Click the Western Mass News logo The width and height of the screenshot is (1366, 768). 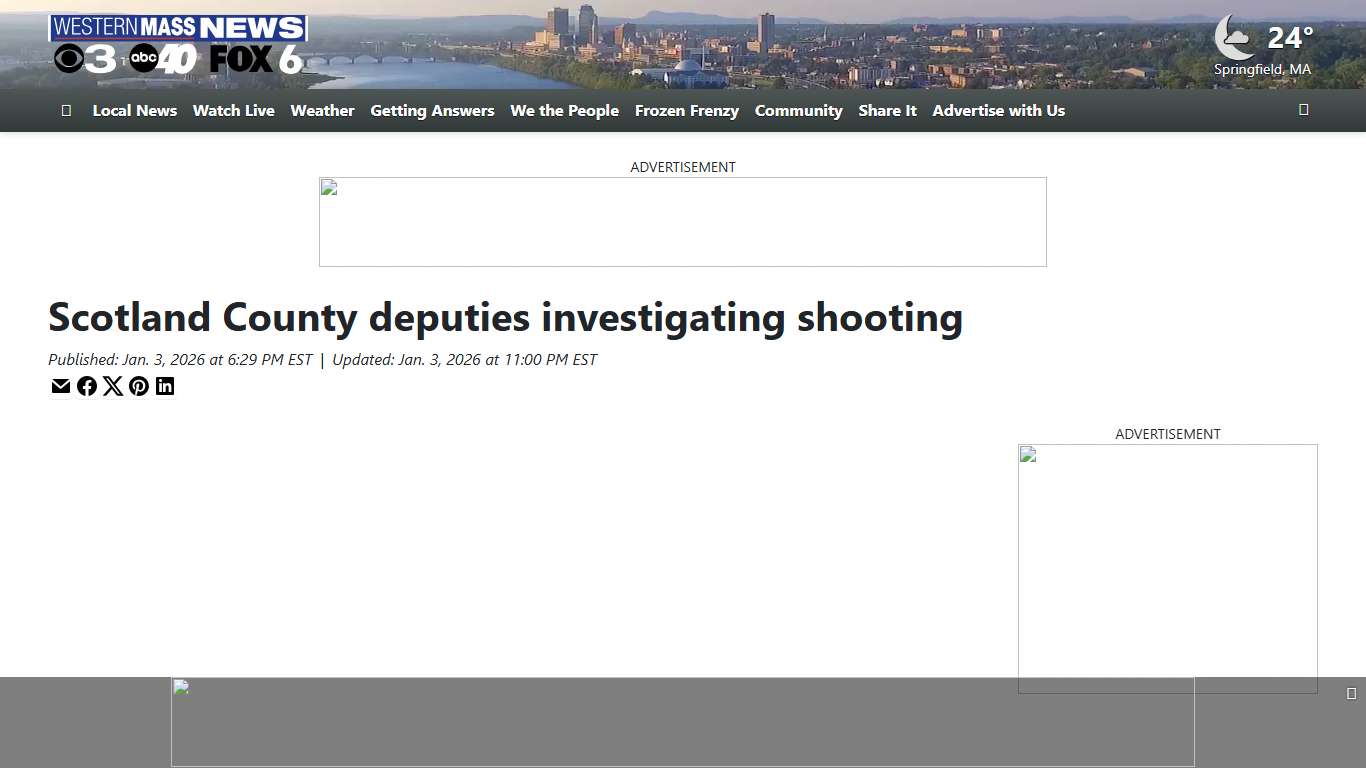pos(178,42)
